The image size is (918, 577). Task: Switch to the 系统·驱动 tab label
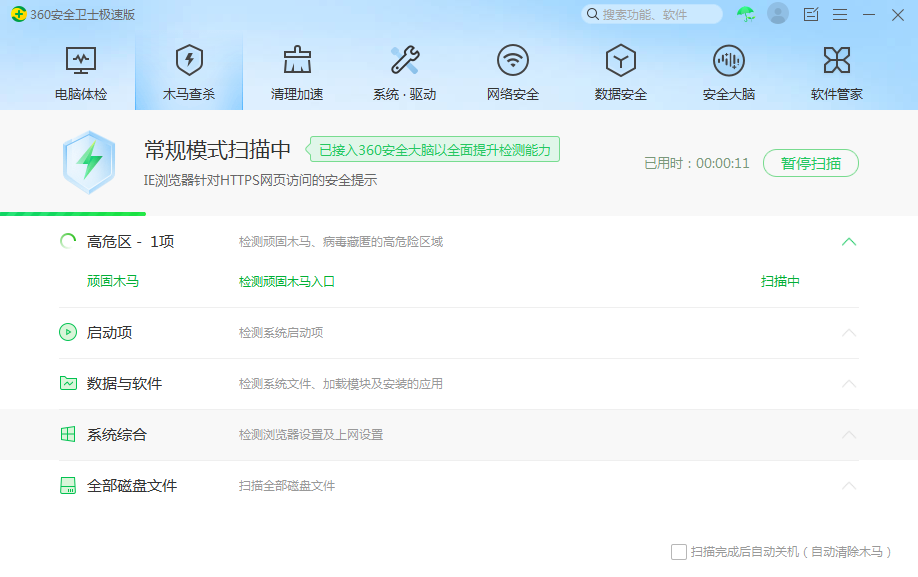(x=405, y=94)
